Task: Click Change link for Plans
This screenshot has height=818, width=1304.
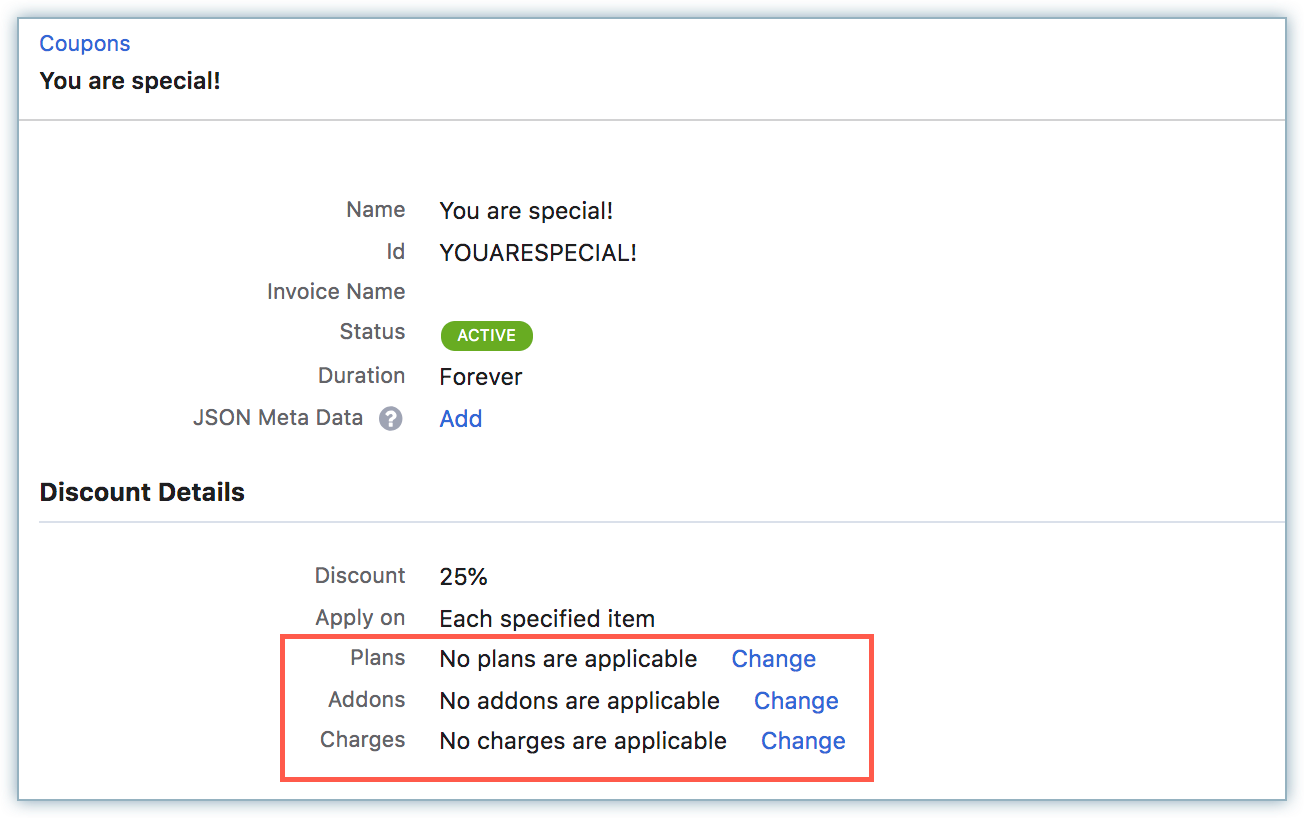Action: coord(773,659)
